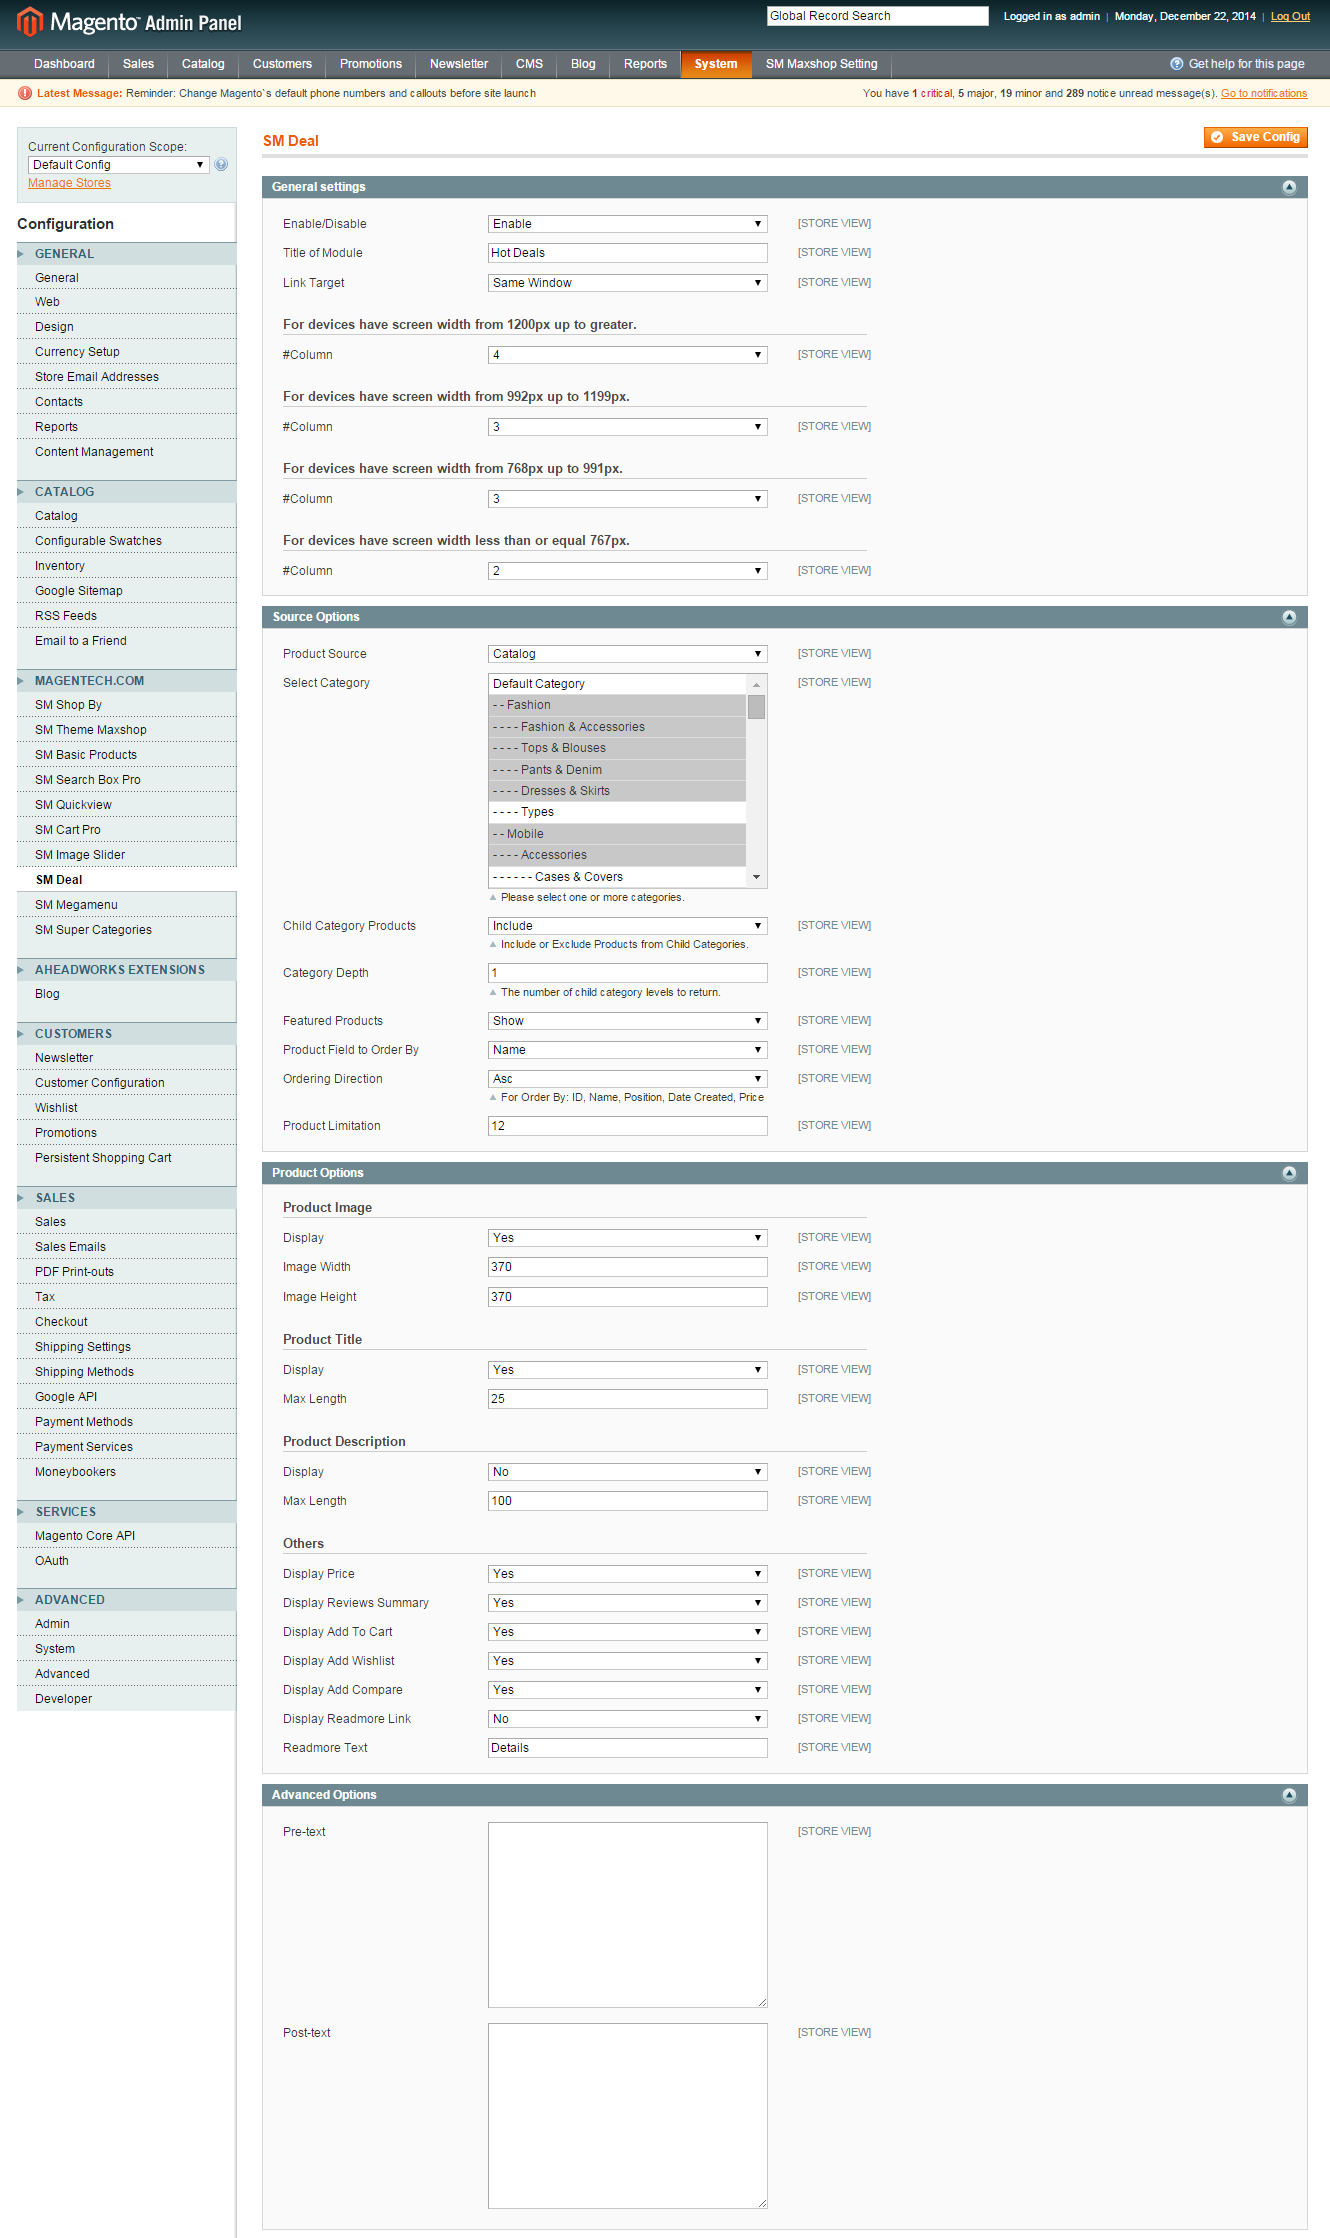Open the Product Source dropdown

628,654
